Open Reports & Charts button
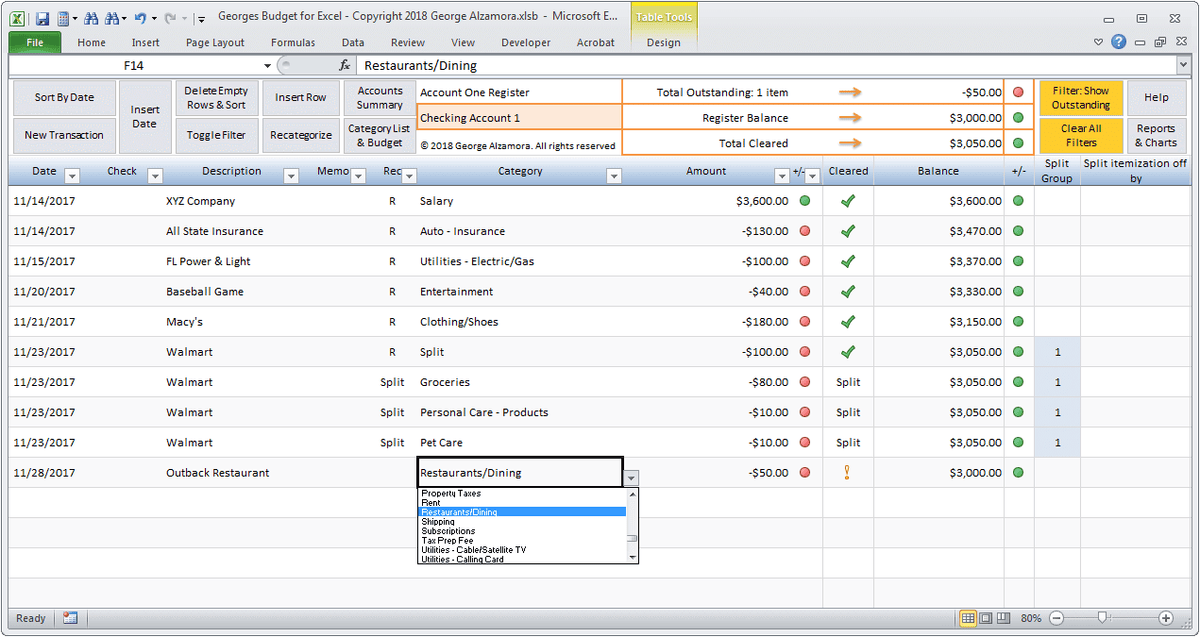The height and width of the screenshot is (637, 1200). point(1156,135)
